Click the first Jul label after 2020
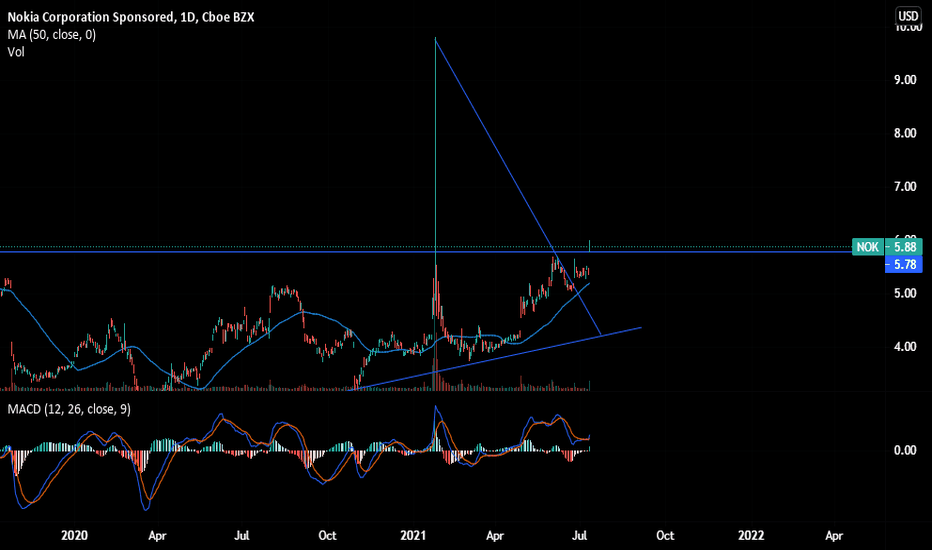Viewport: 932px width, 550px height. (241, 536)
